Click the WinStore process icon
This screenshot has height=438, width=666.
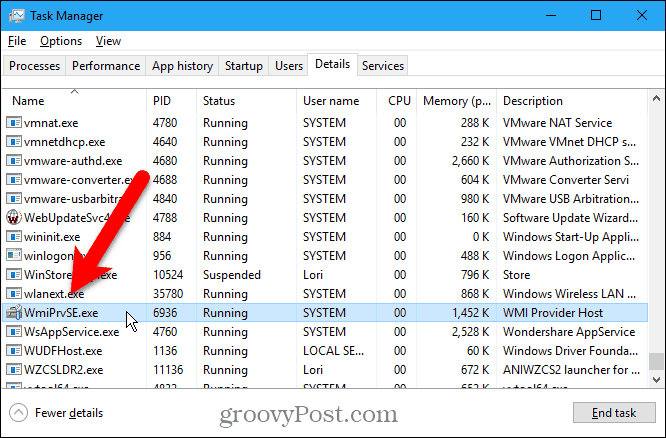coord(14,275)
